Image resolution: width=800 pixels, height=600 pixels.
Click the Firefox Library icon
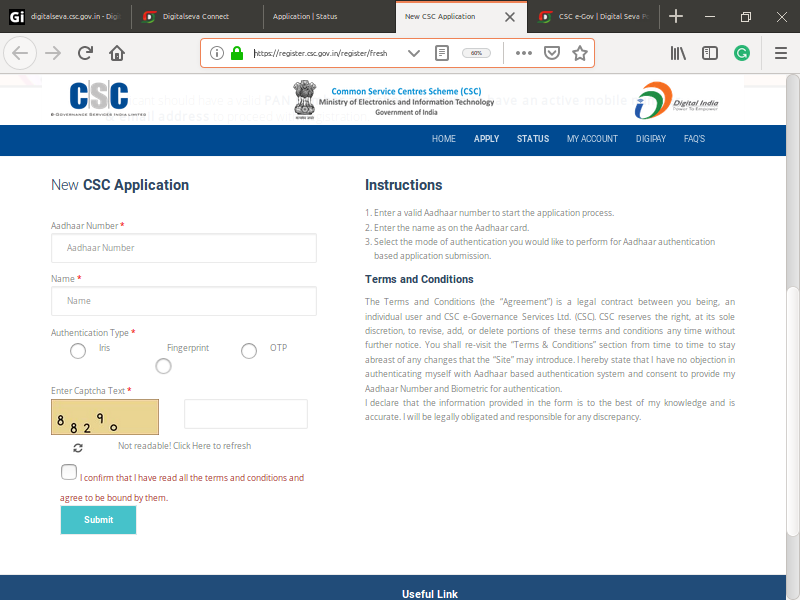(679, 53)
